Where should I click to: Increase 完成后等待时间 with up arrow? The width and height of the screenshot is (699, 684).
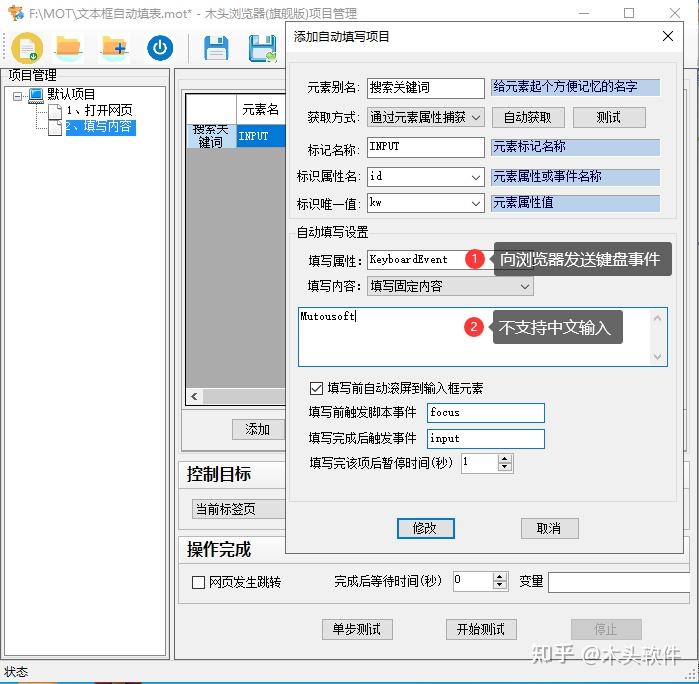coord(500,577)
